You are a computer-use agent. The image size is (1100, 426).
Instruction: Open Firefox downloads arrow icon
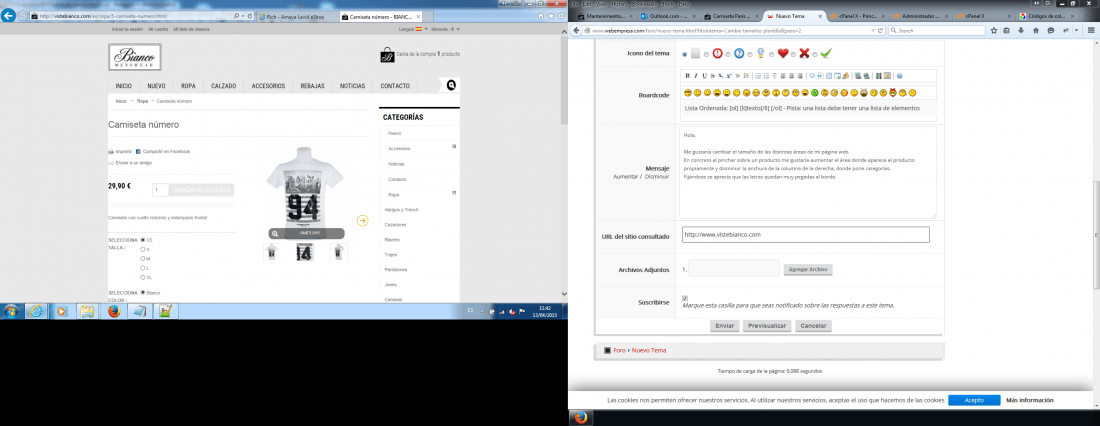[x=1021, y=31]
